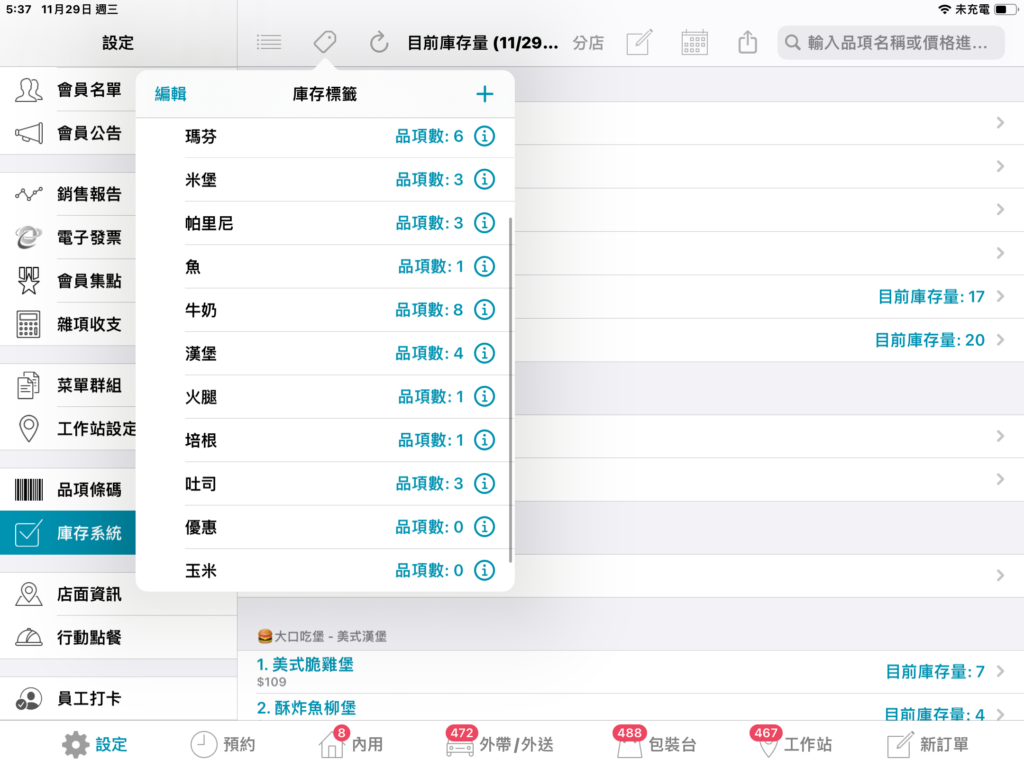The image size is (1024, 768).
Task: Tap 編輯 to edit inventory tags
Action: pyautogui.click(x=170, y=94)
